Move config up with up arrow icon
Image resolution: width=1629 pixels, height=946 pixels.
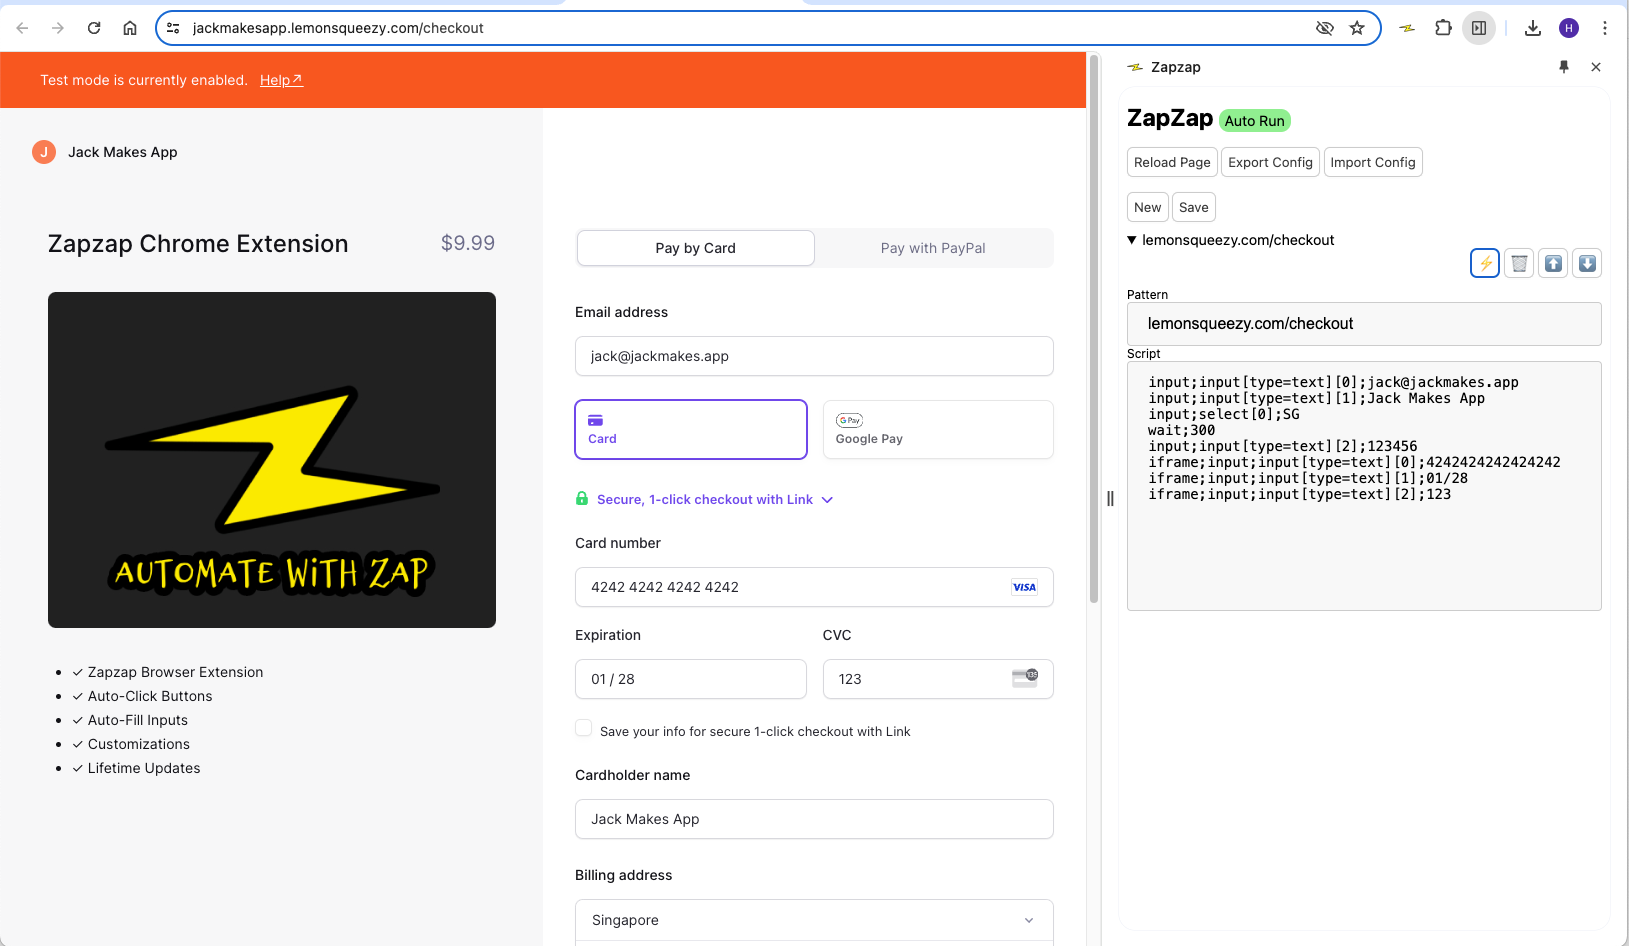[x=1553, y=263]
